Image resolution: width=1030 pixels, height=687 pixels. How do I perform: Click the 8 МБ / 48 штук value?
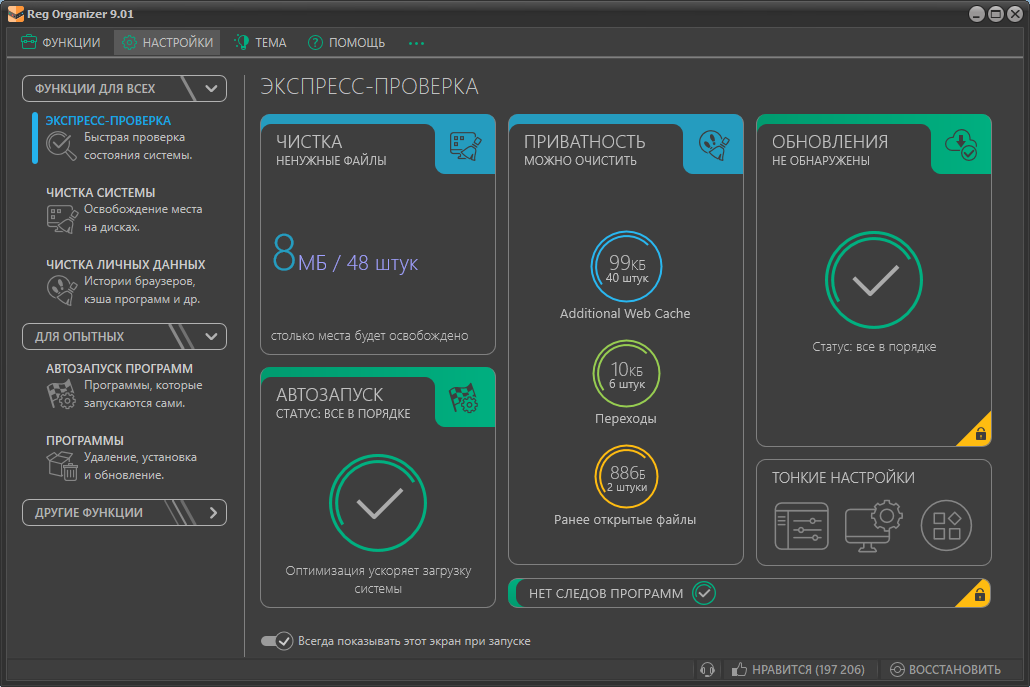click(x=345, y=254)
